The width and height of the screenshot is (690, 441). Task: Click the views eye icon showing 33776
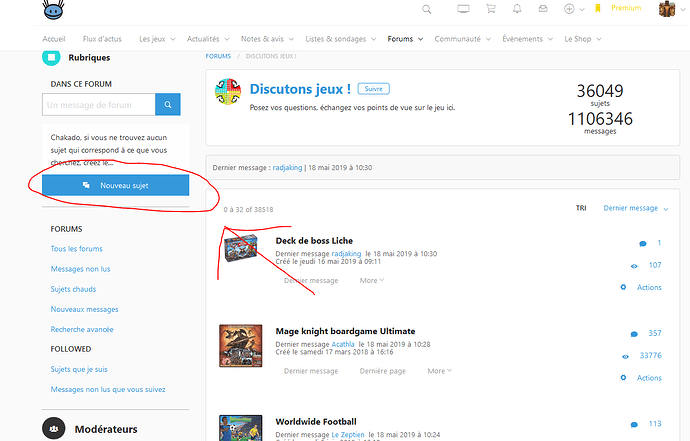click(x=625, y=356)
